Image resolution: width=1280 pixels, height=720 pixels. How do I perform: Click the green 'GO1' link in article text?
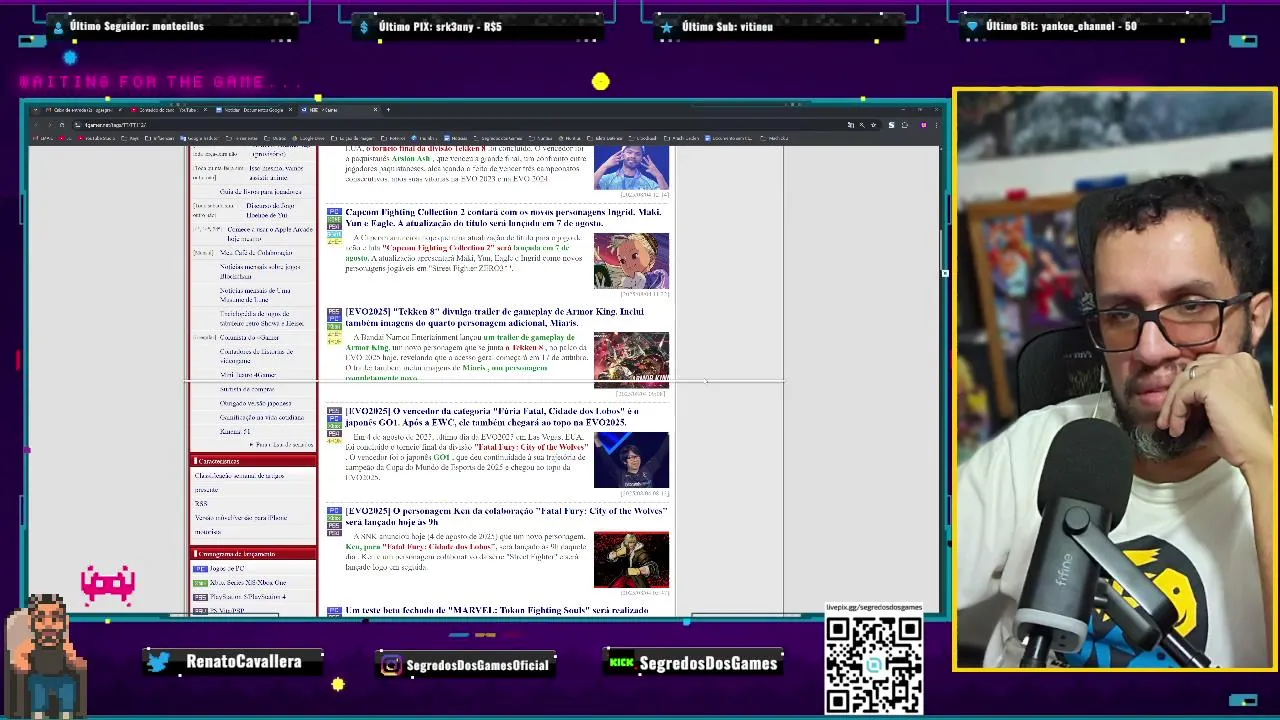[x=441, y=458]
